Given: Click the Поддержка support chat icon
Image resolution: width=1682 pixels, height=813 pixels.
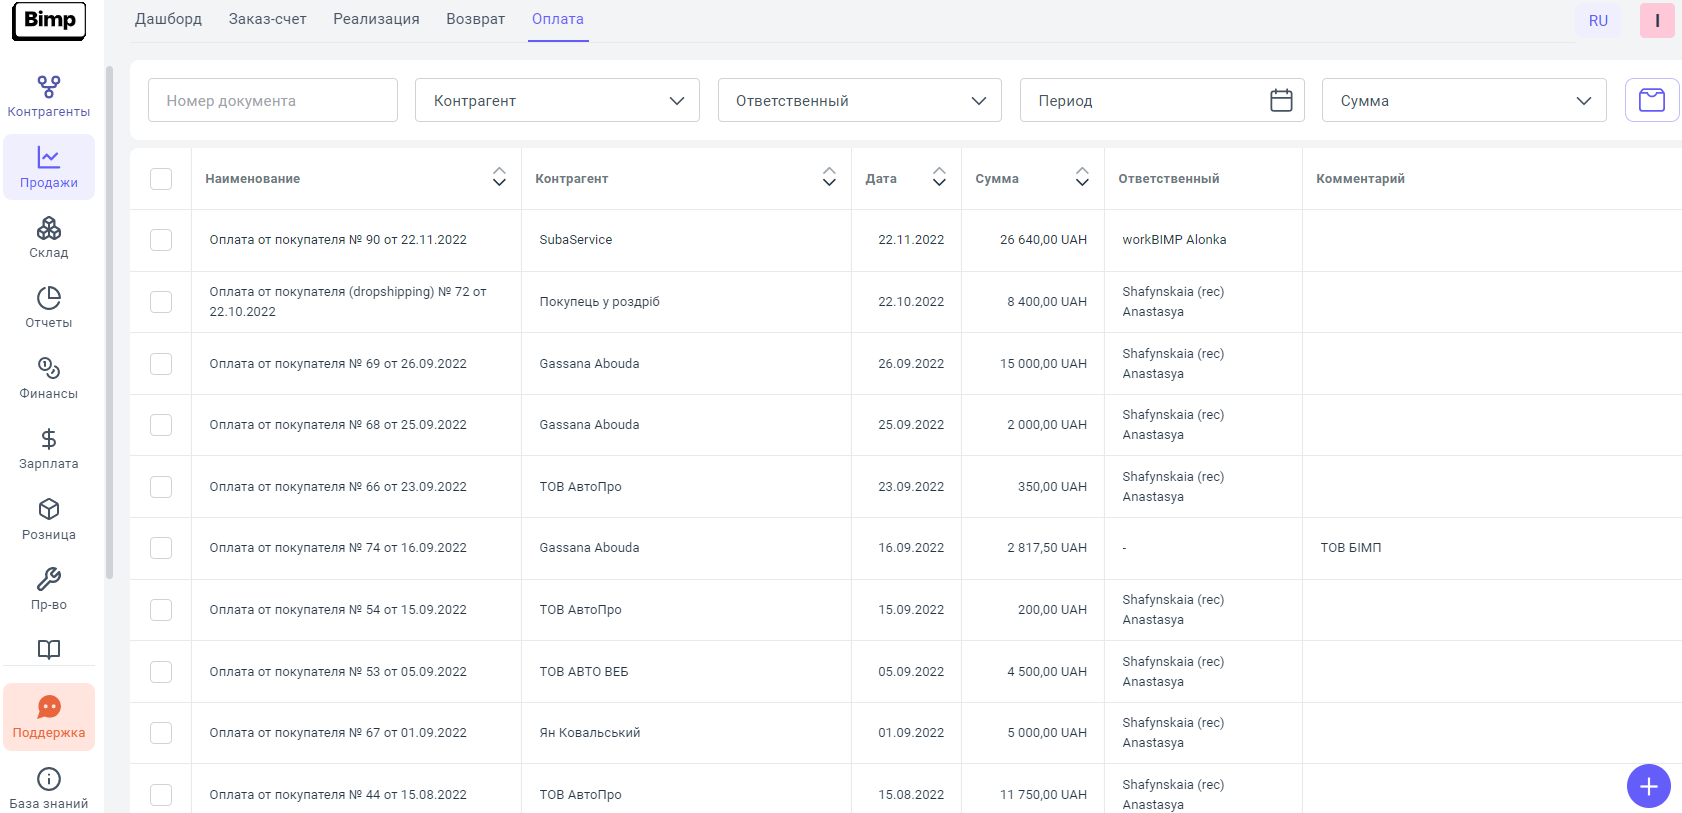Looking at the screenshot, I should (48, 708).
